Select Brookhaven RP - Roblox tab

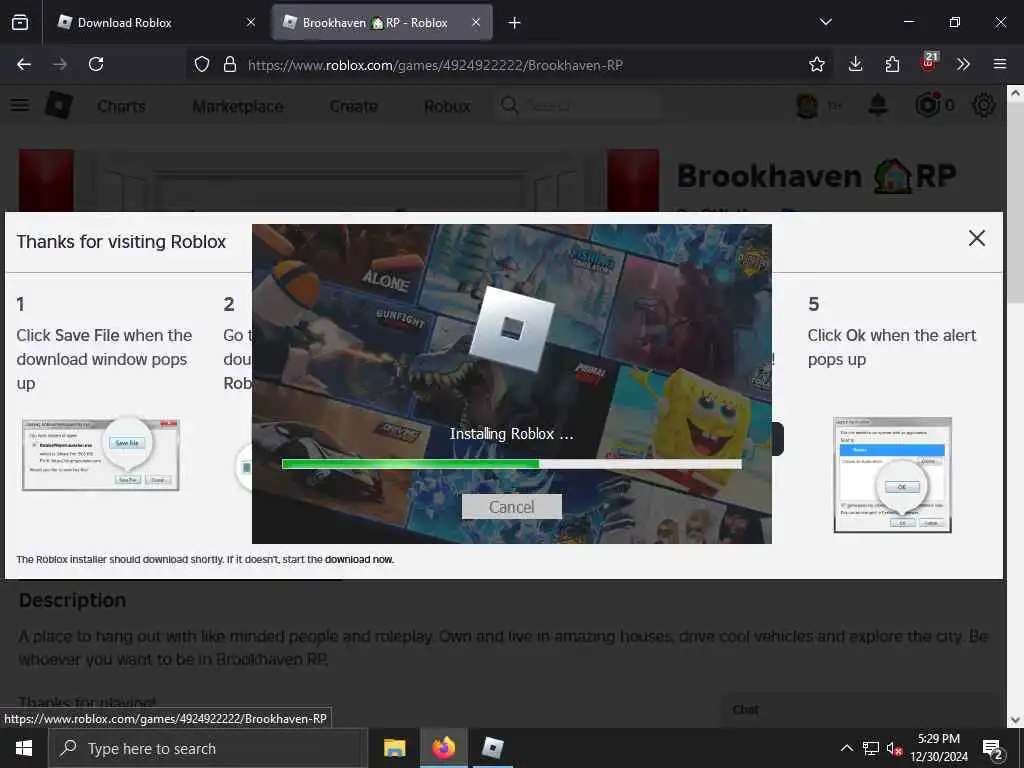376,22
